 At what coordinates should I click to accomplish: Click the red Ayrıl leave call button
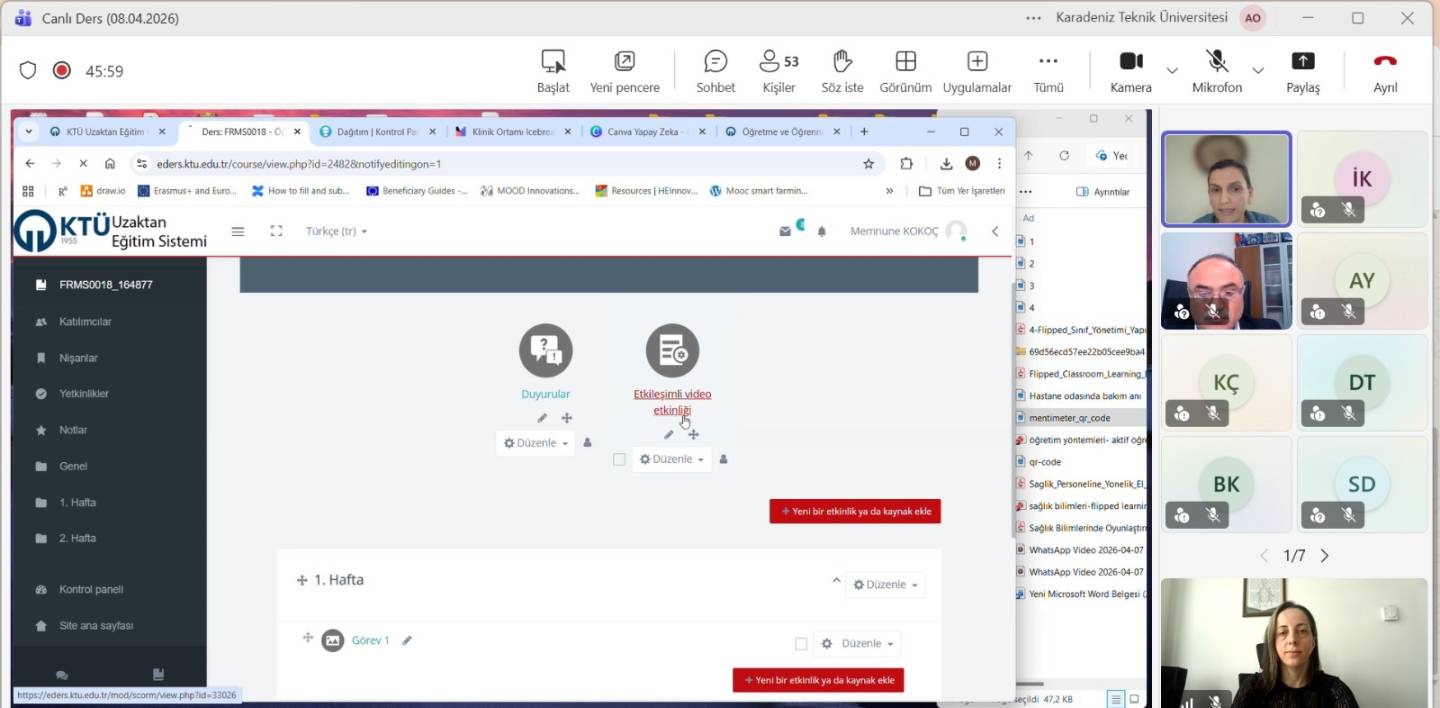pyautogui.click(x=1384, y=71)
